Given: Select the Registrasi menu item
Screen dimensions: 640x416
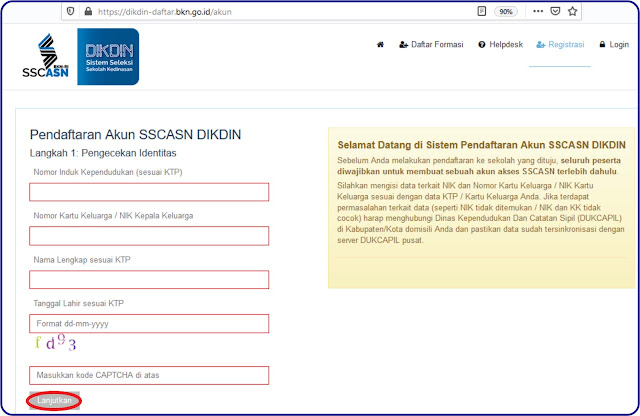Looking at the screenshot, I should 560,44.
